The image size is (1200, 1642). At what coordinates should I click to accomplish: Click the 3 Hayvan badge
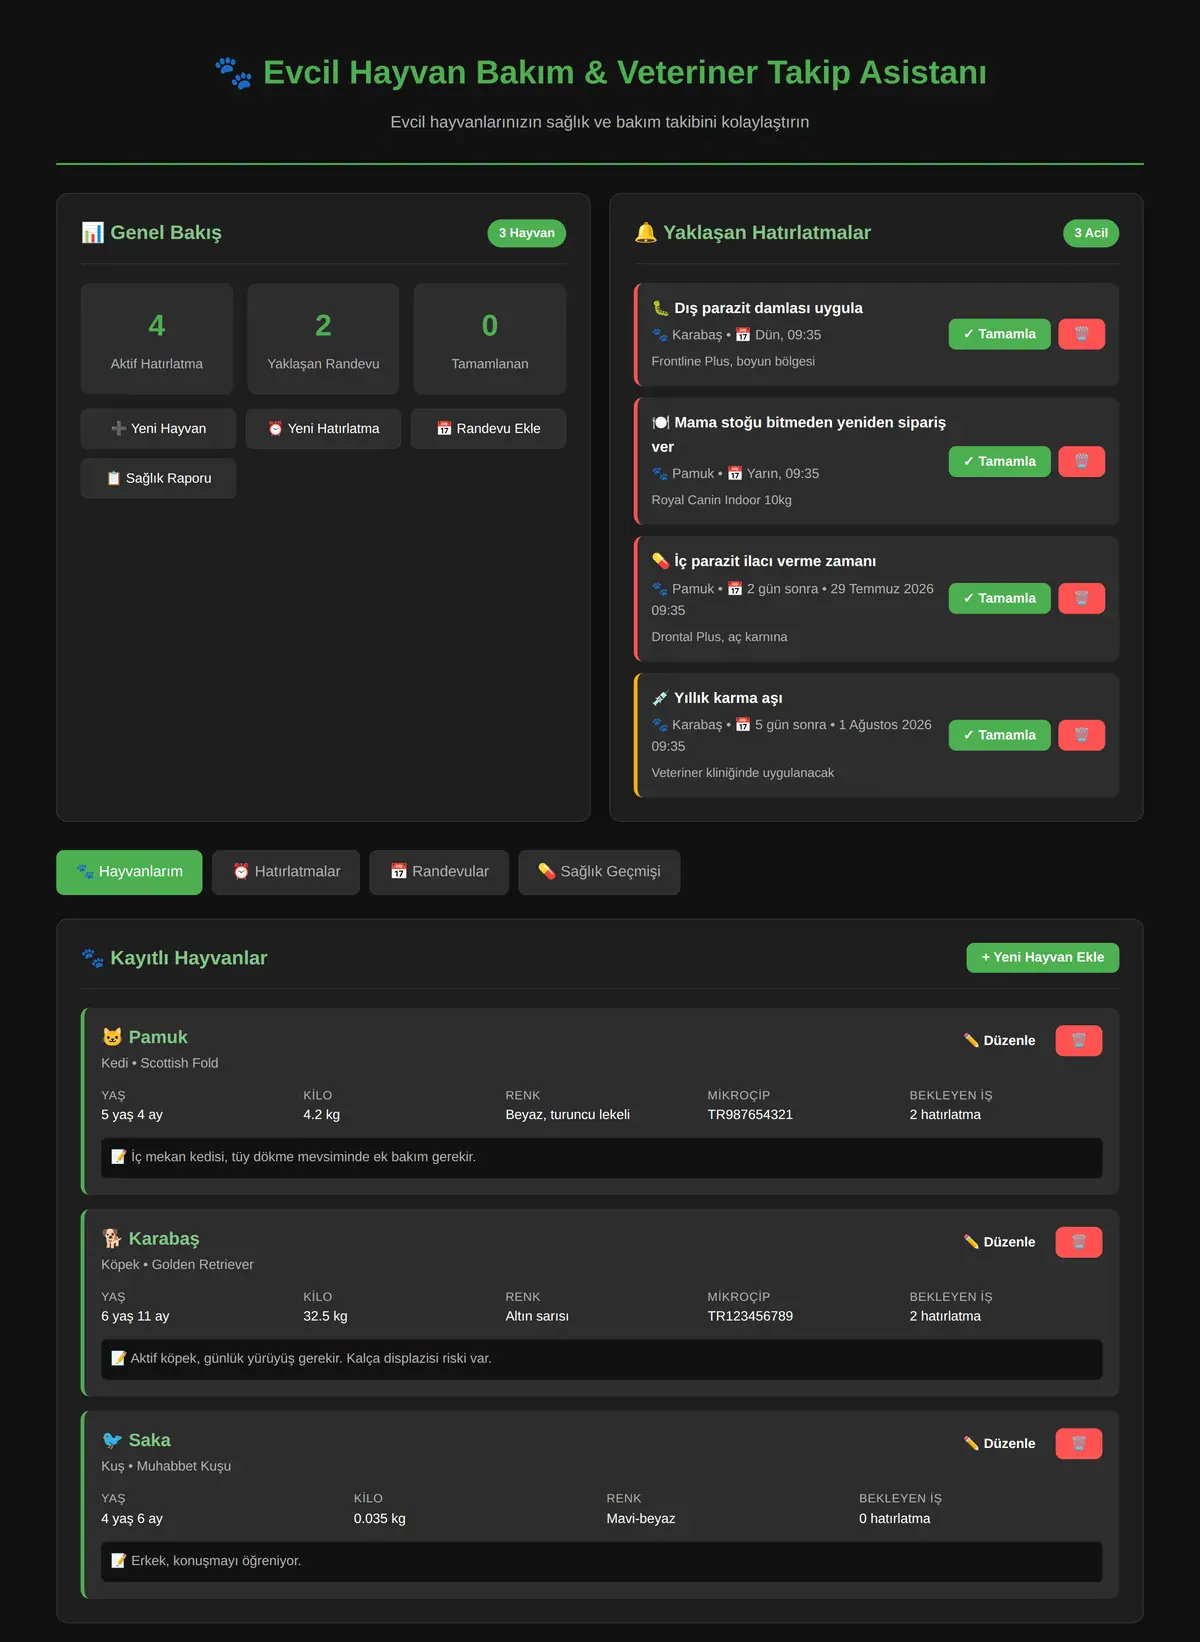point(527,233)
